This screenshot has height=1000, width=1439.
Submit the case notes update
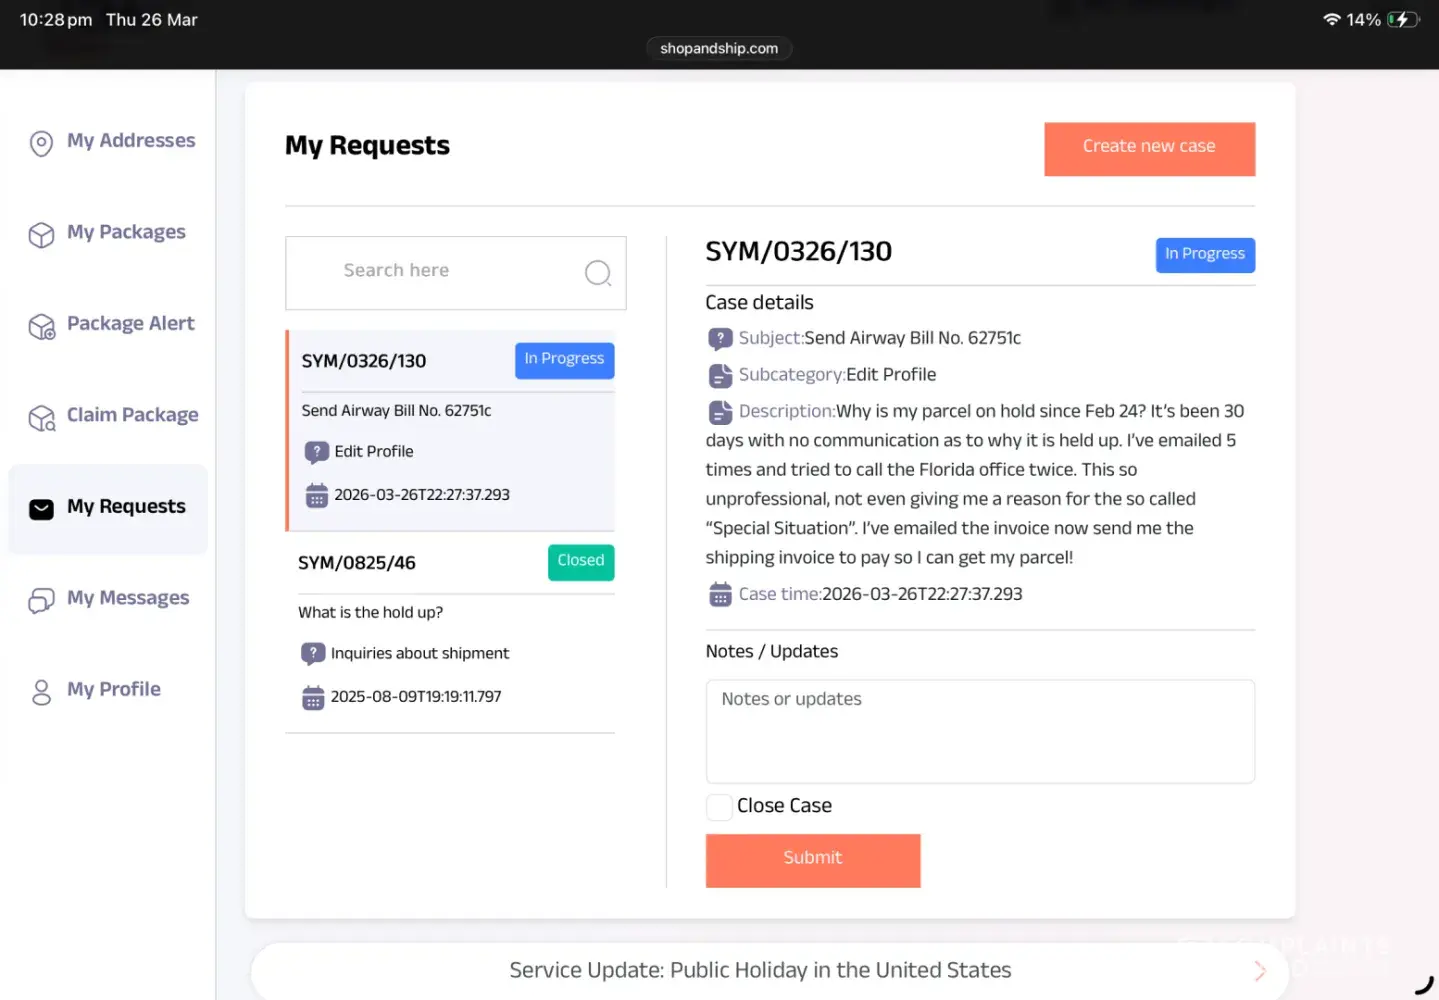coord(812,860)
